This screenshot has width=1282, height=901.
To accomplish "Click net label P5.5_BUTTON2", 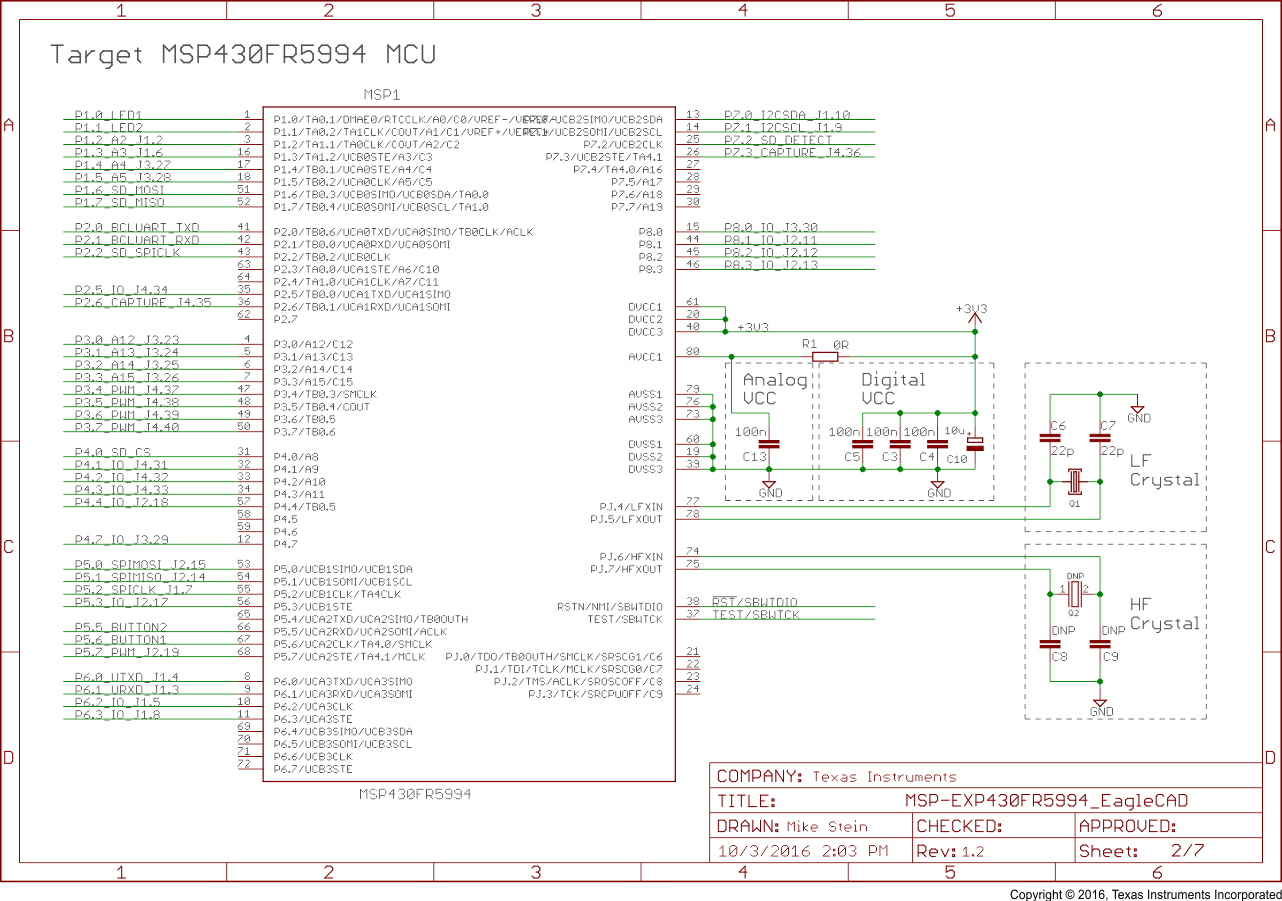I will [x=121, y=627].
